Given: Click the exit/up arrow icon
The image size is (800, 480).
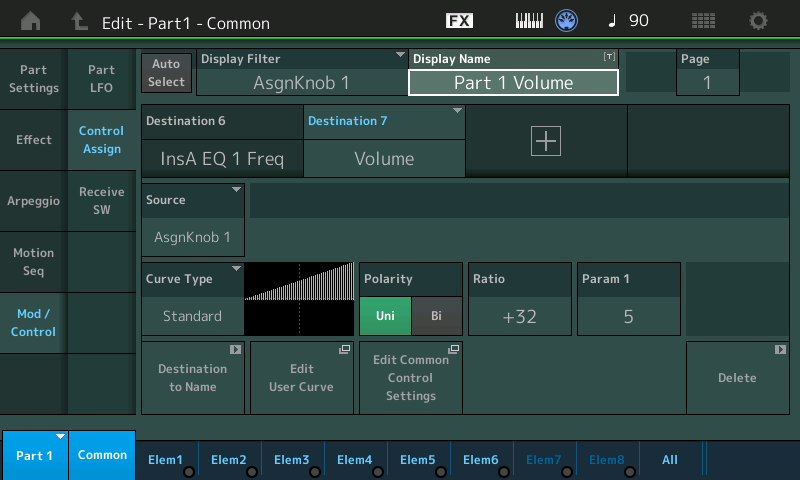Looking at the screenshot, I should pos(79,21).
